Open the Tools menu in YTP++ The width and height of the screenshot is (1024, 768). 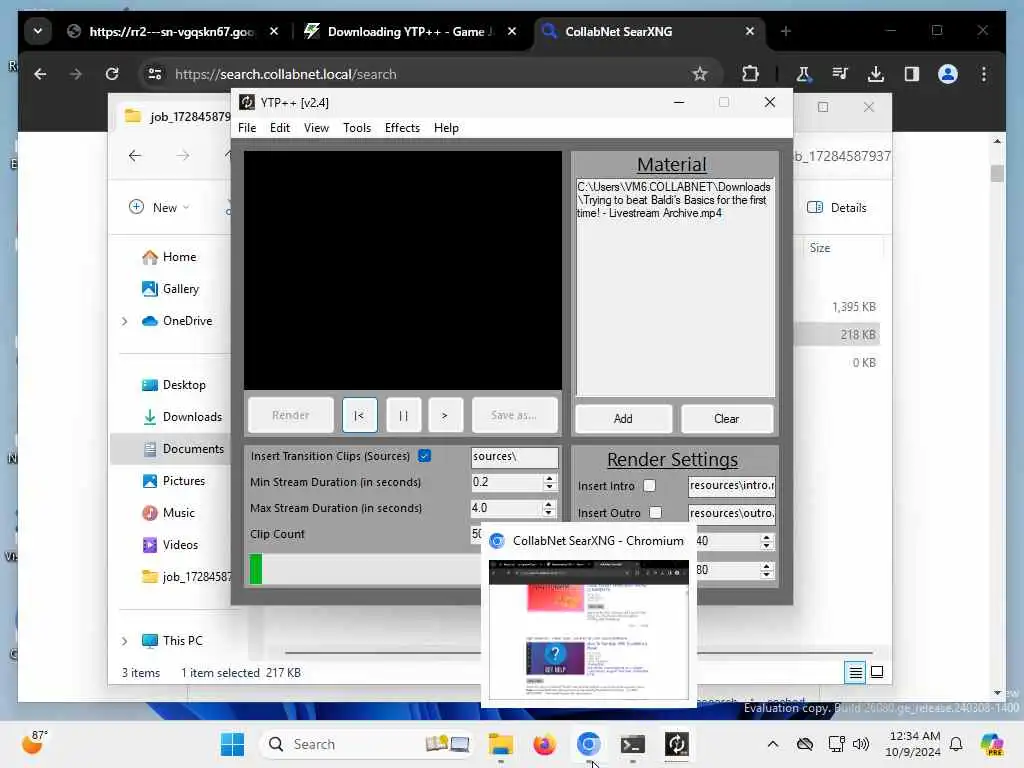point(357,128)
